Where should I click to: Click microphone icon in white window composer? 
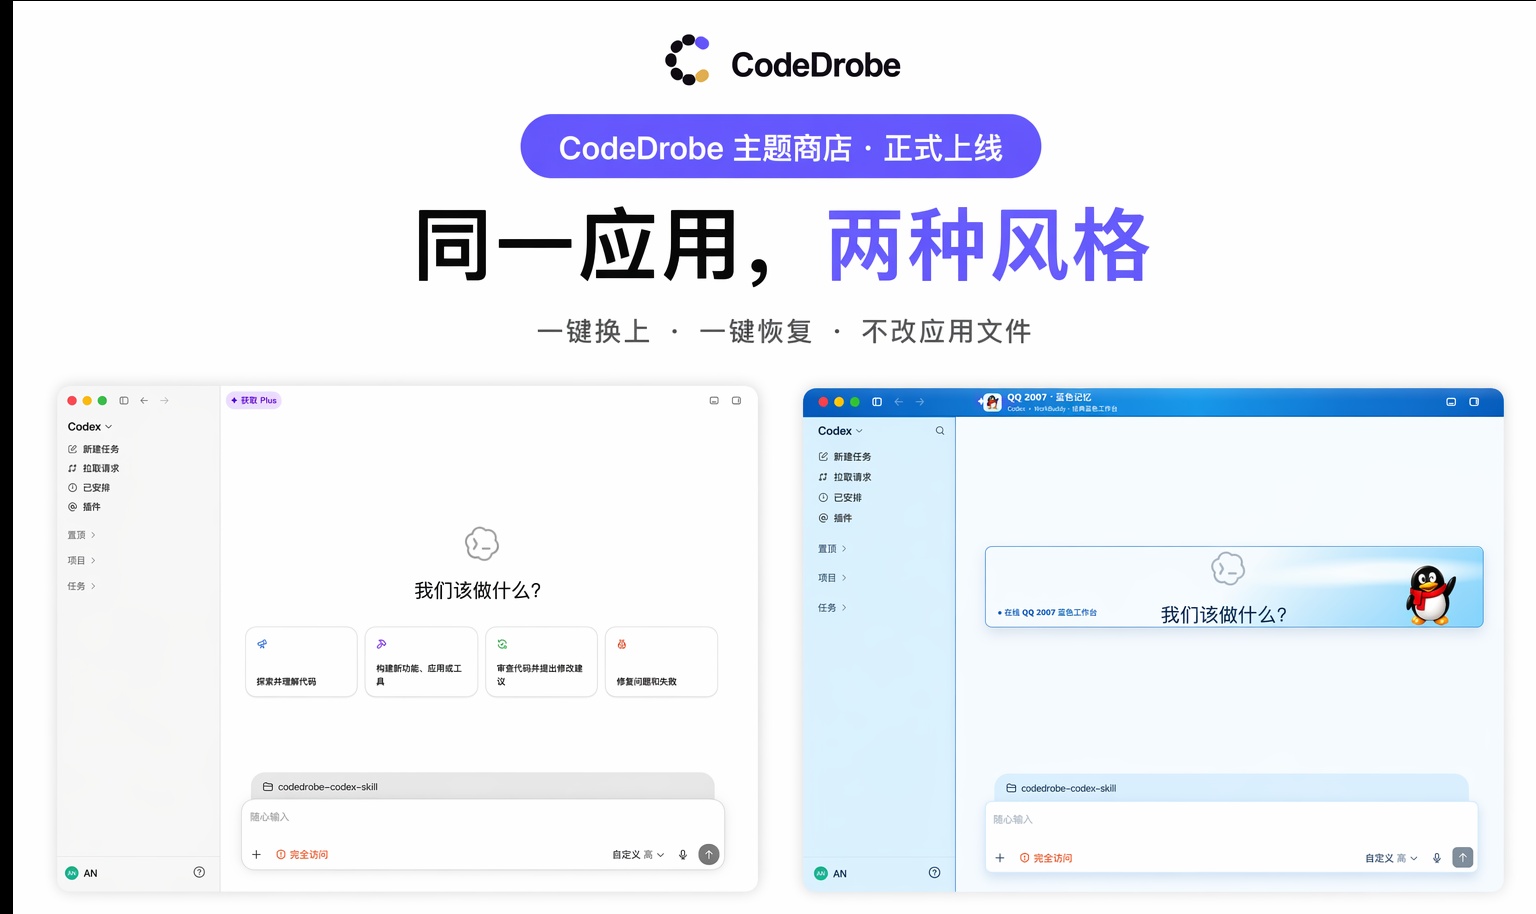point(683,854)
